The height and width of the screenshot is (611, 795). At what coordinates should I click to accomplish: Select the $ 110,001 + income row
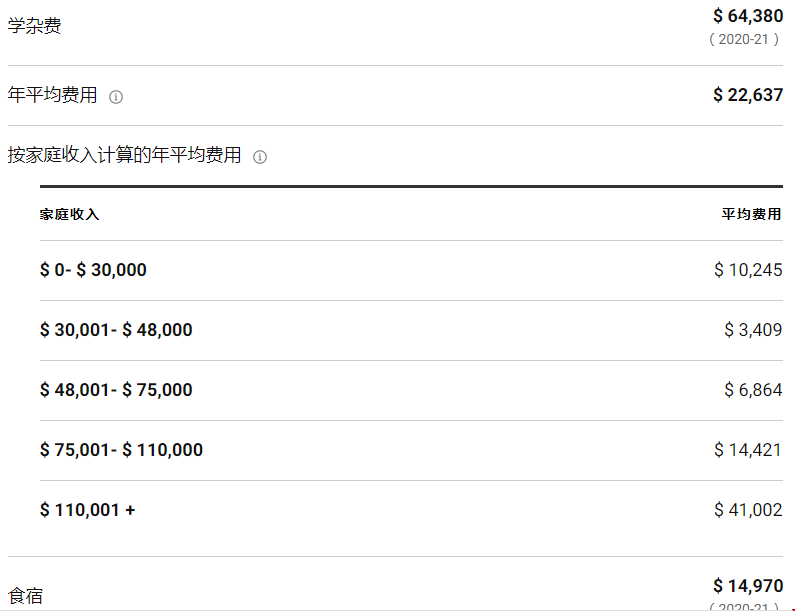pyautogui.click(x=88, y=510)
